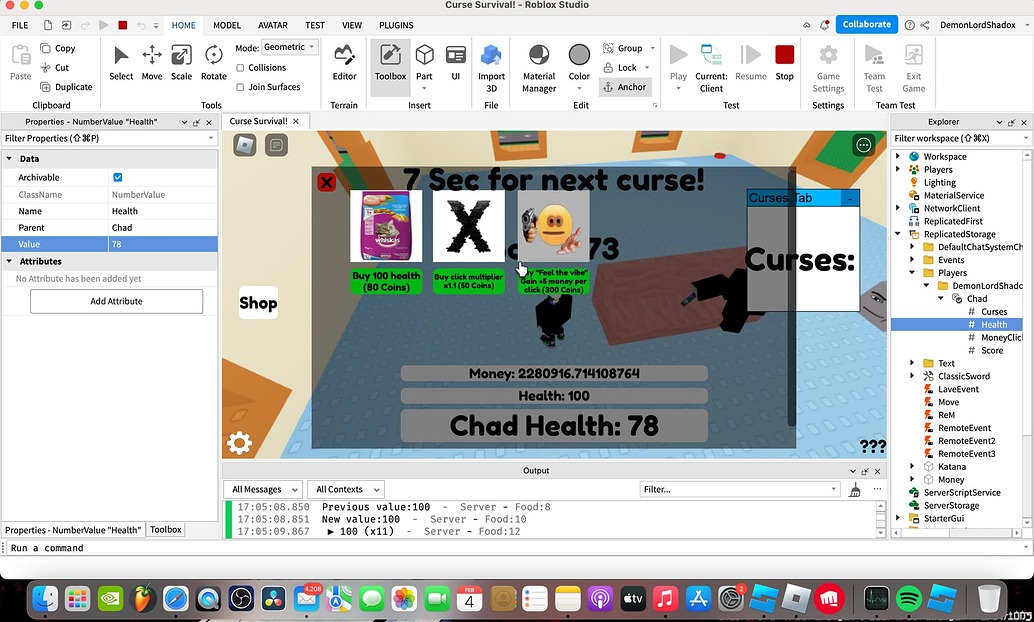Open the Mode dropdown showing Geometric
Image resolution: width=1034 pixels, height=622 pixels.
tap(289, 46)
